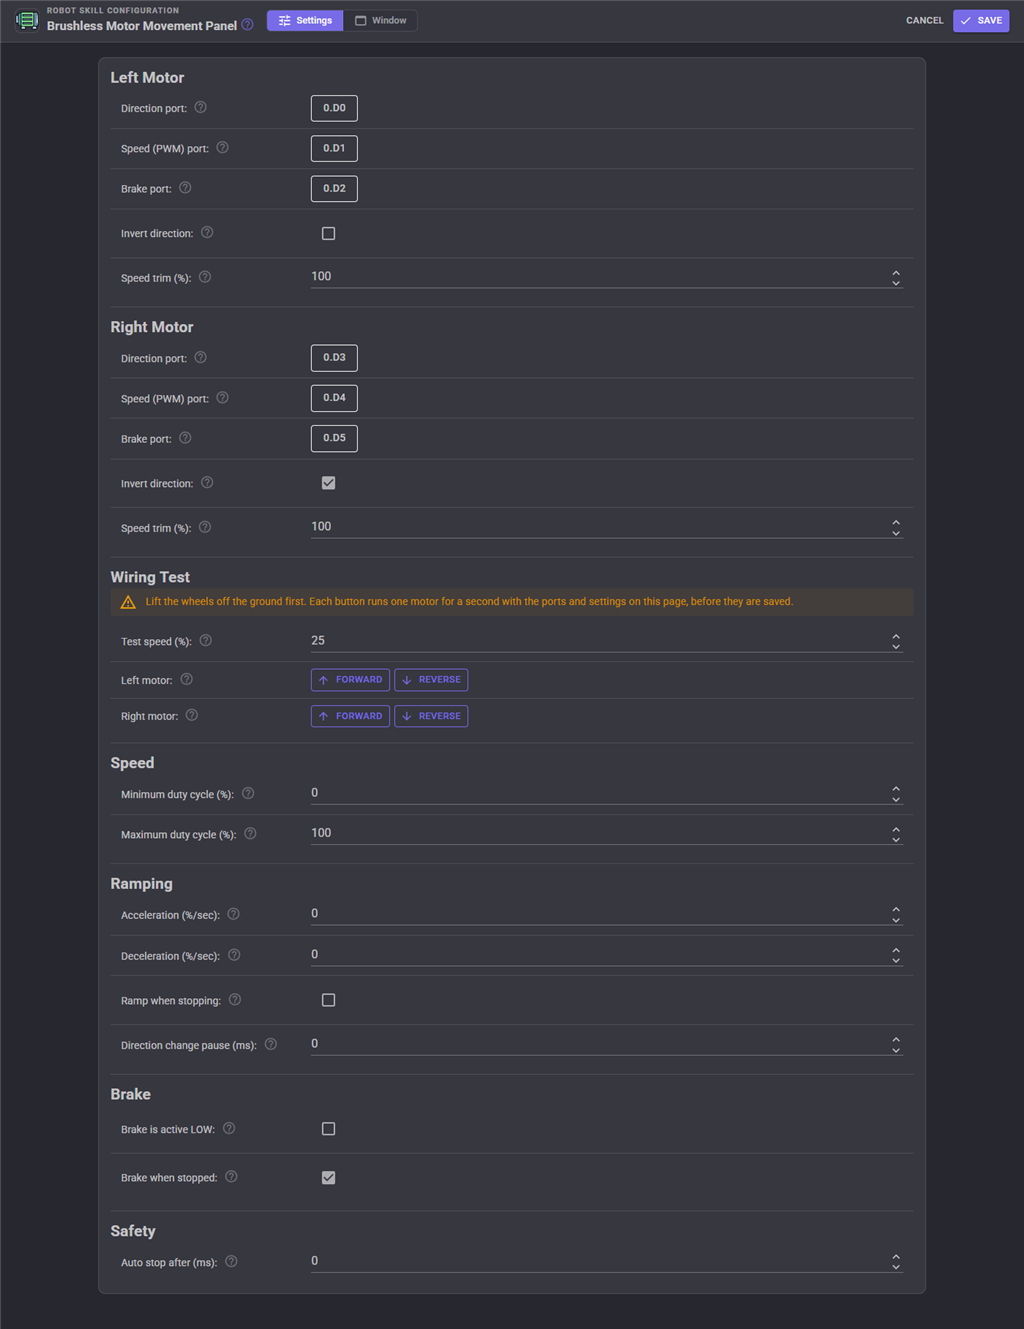Image resolution: width=1024 pixels, height=1329 pixels.
Task: Run Right motor Reverse test
Action: click(431, 716)
